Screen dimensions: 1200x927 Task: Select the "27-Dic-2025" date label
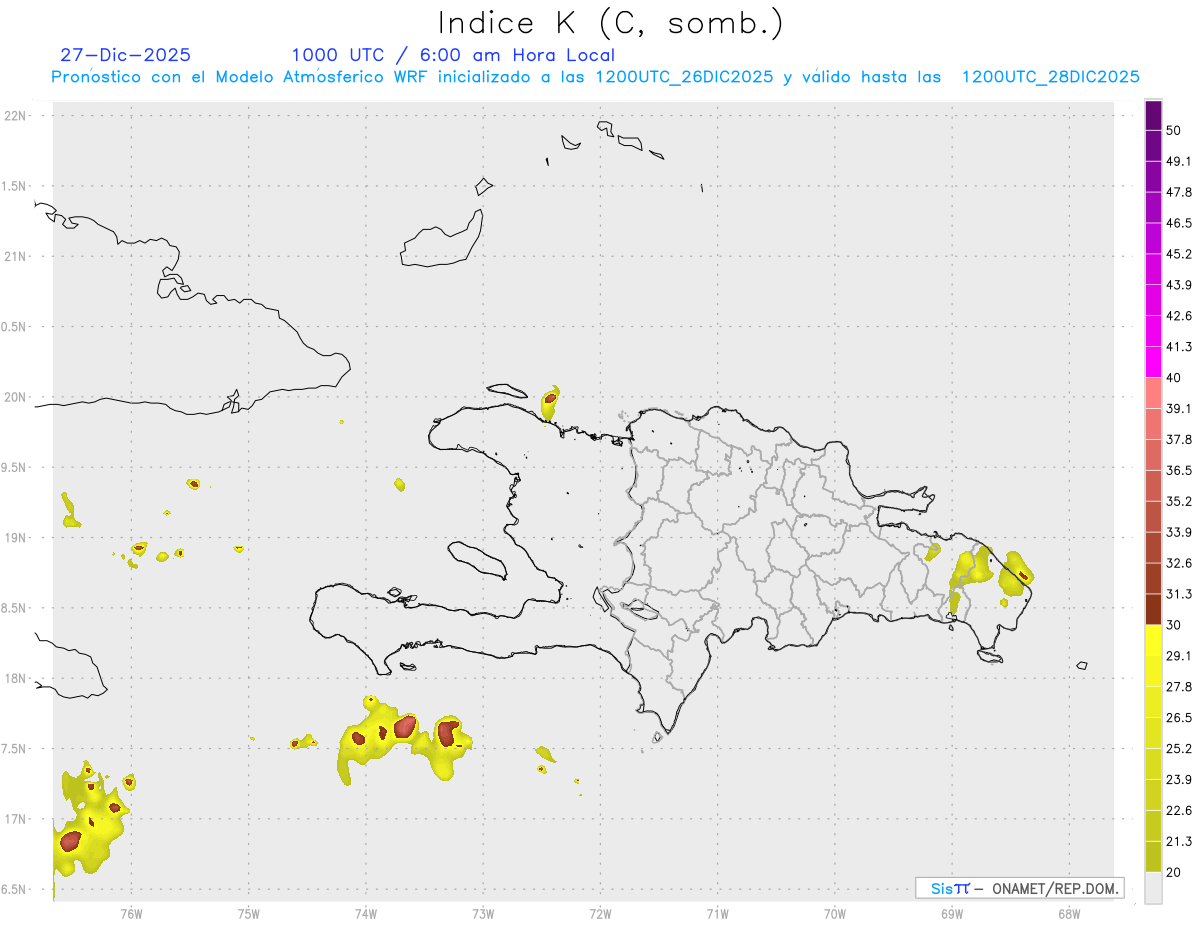(126, 55)
